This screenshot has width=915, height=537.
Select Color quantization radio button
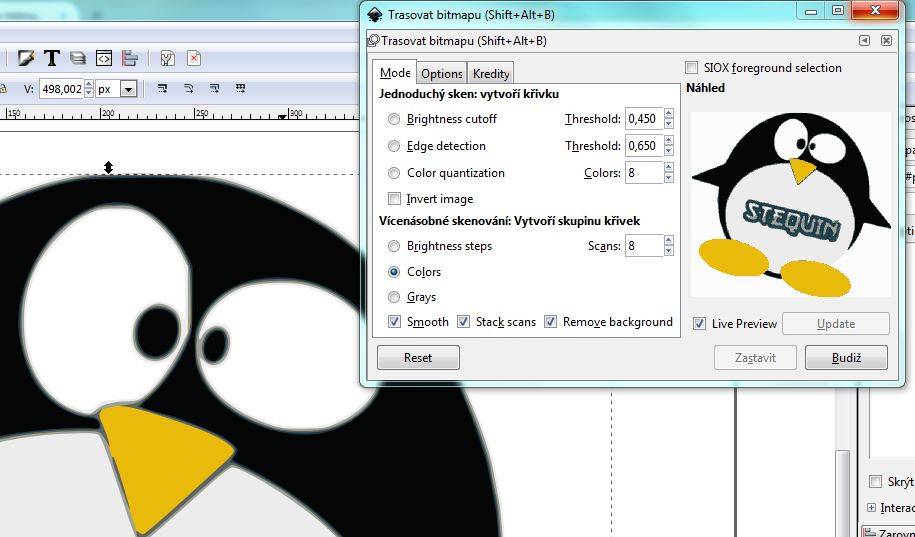pos(394,173)
